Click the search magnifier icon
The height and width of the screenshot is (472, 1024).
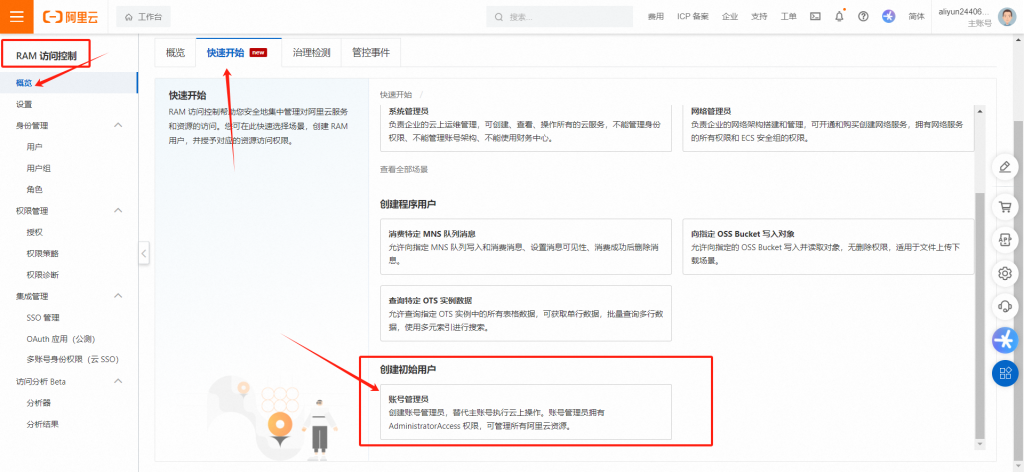click(499, 17)
